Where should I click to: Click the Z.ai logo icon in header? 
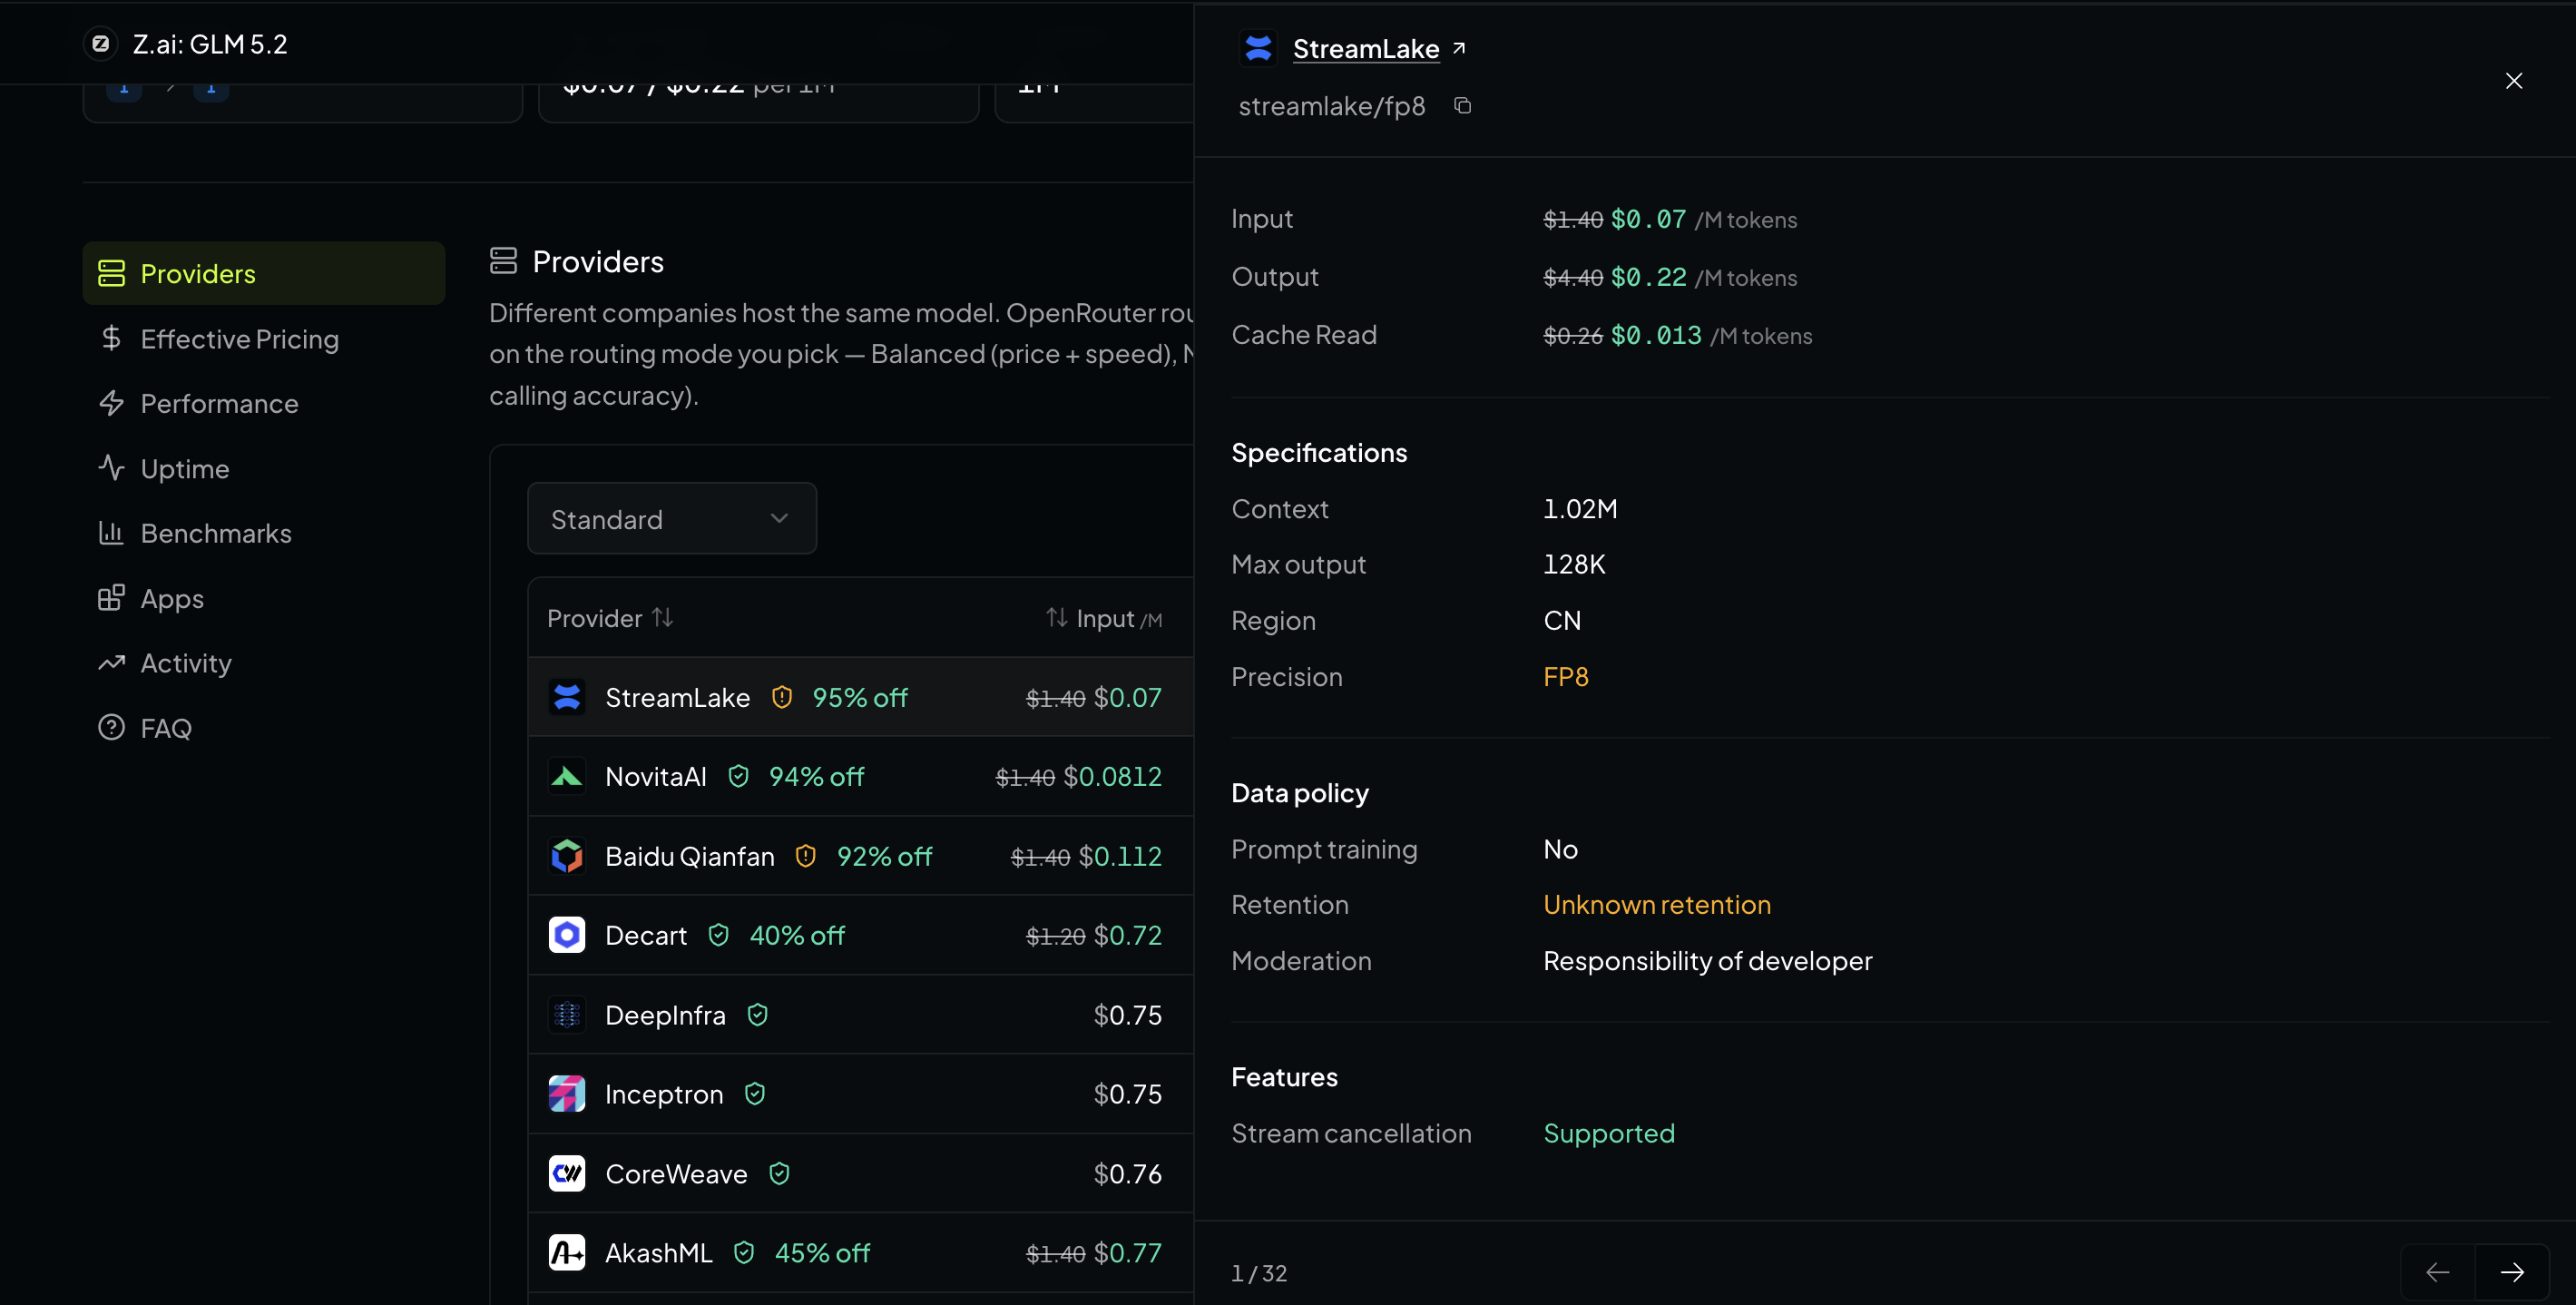100,44
